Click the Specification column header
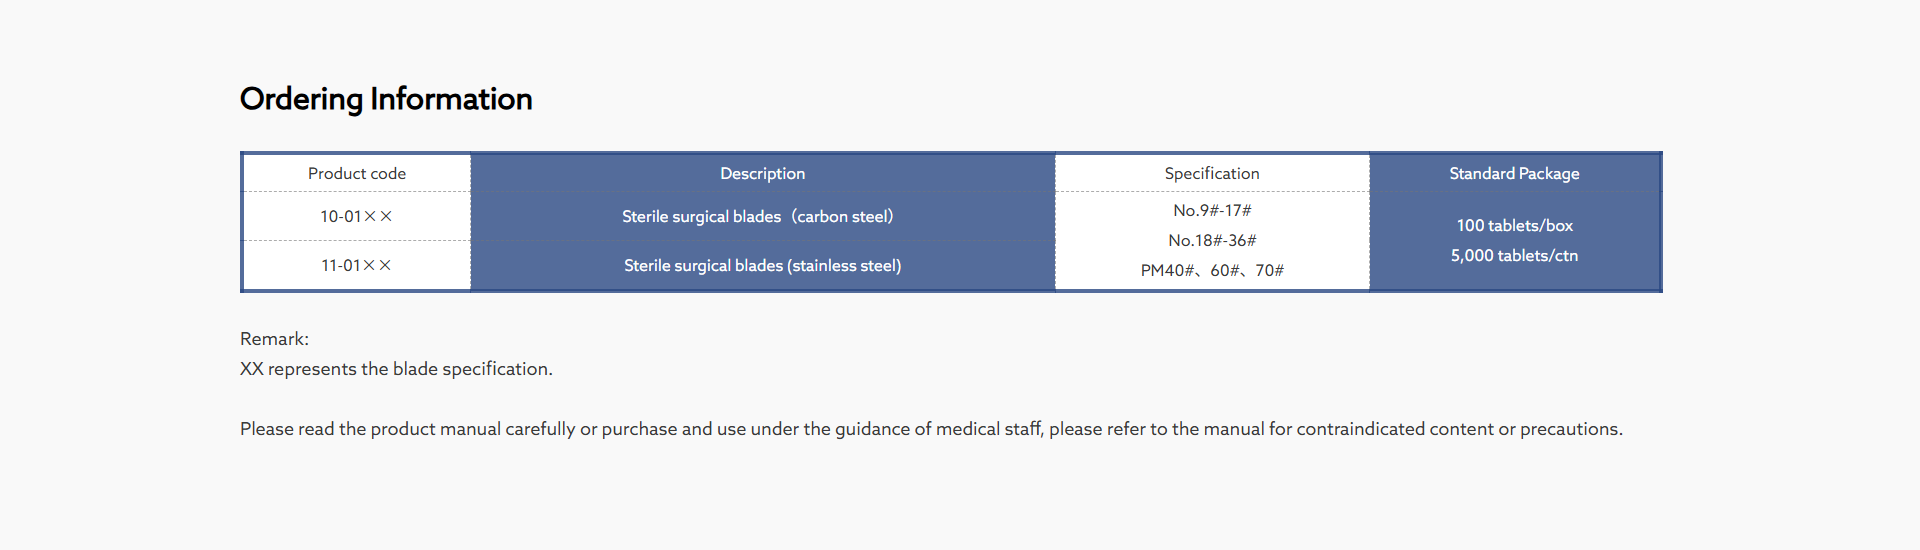1920x550 pixels. (1211, 174)
